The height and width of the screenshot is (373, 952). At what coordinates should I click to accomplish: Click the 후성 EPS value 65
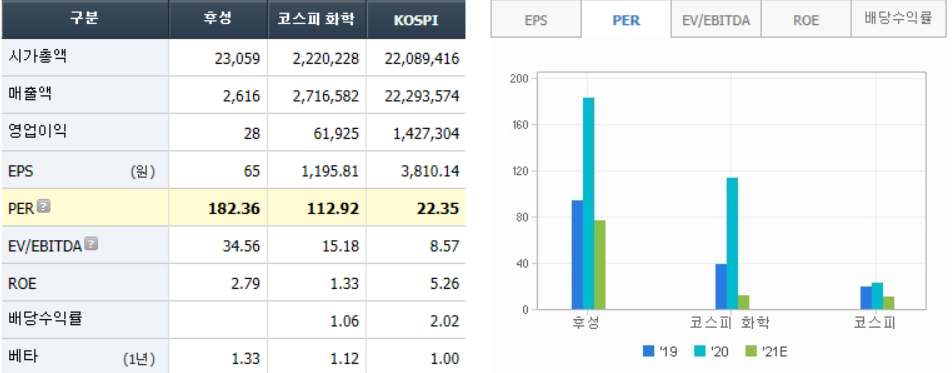(253, 171)
